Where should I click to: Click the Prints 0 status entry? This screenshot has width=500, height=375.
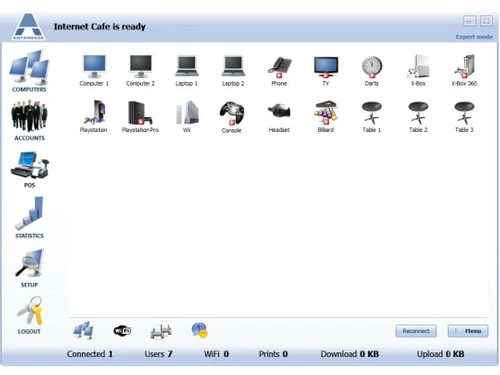(273, 354)
